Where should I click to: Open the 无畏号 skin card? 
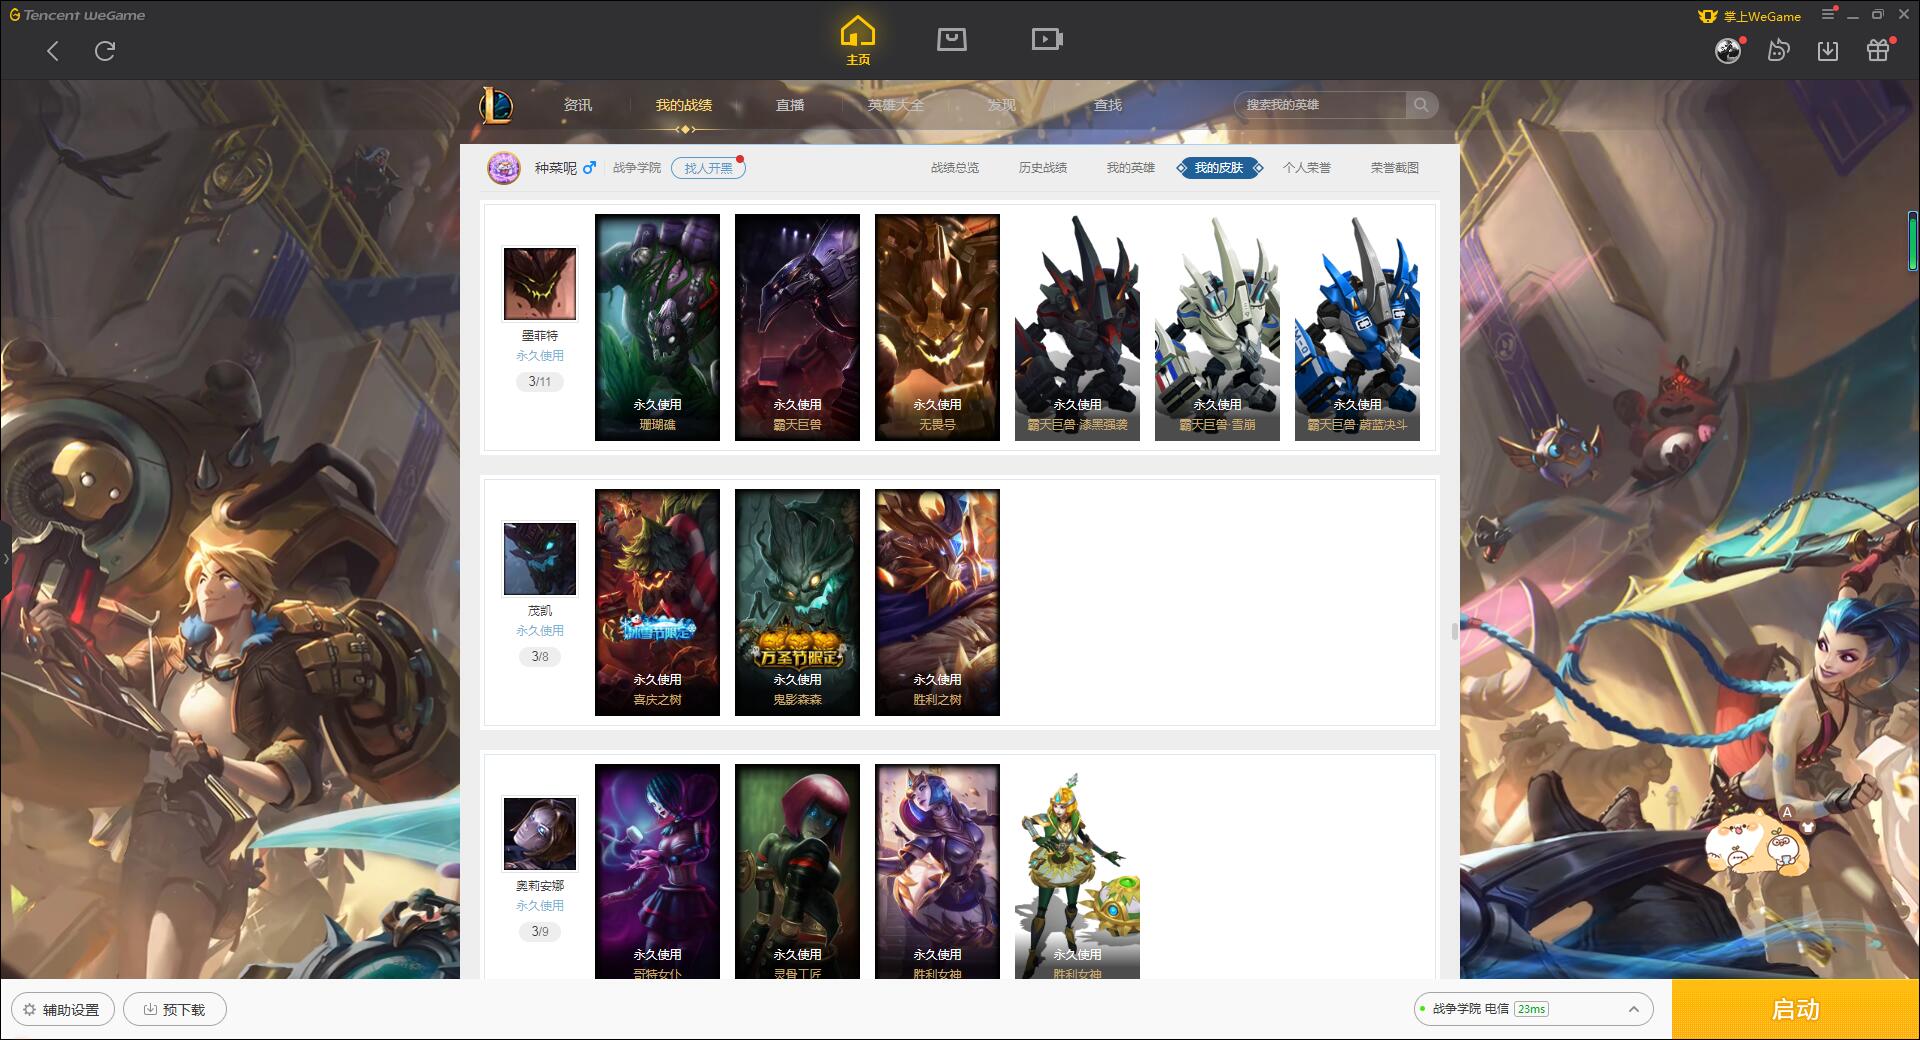(937, 327)
